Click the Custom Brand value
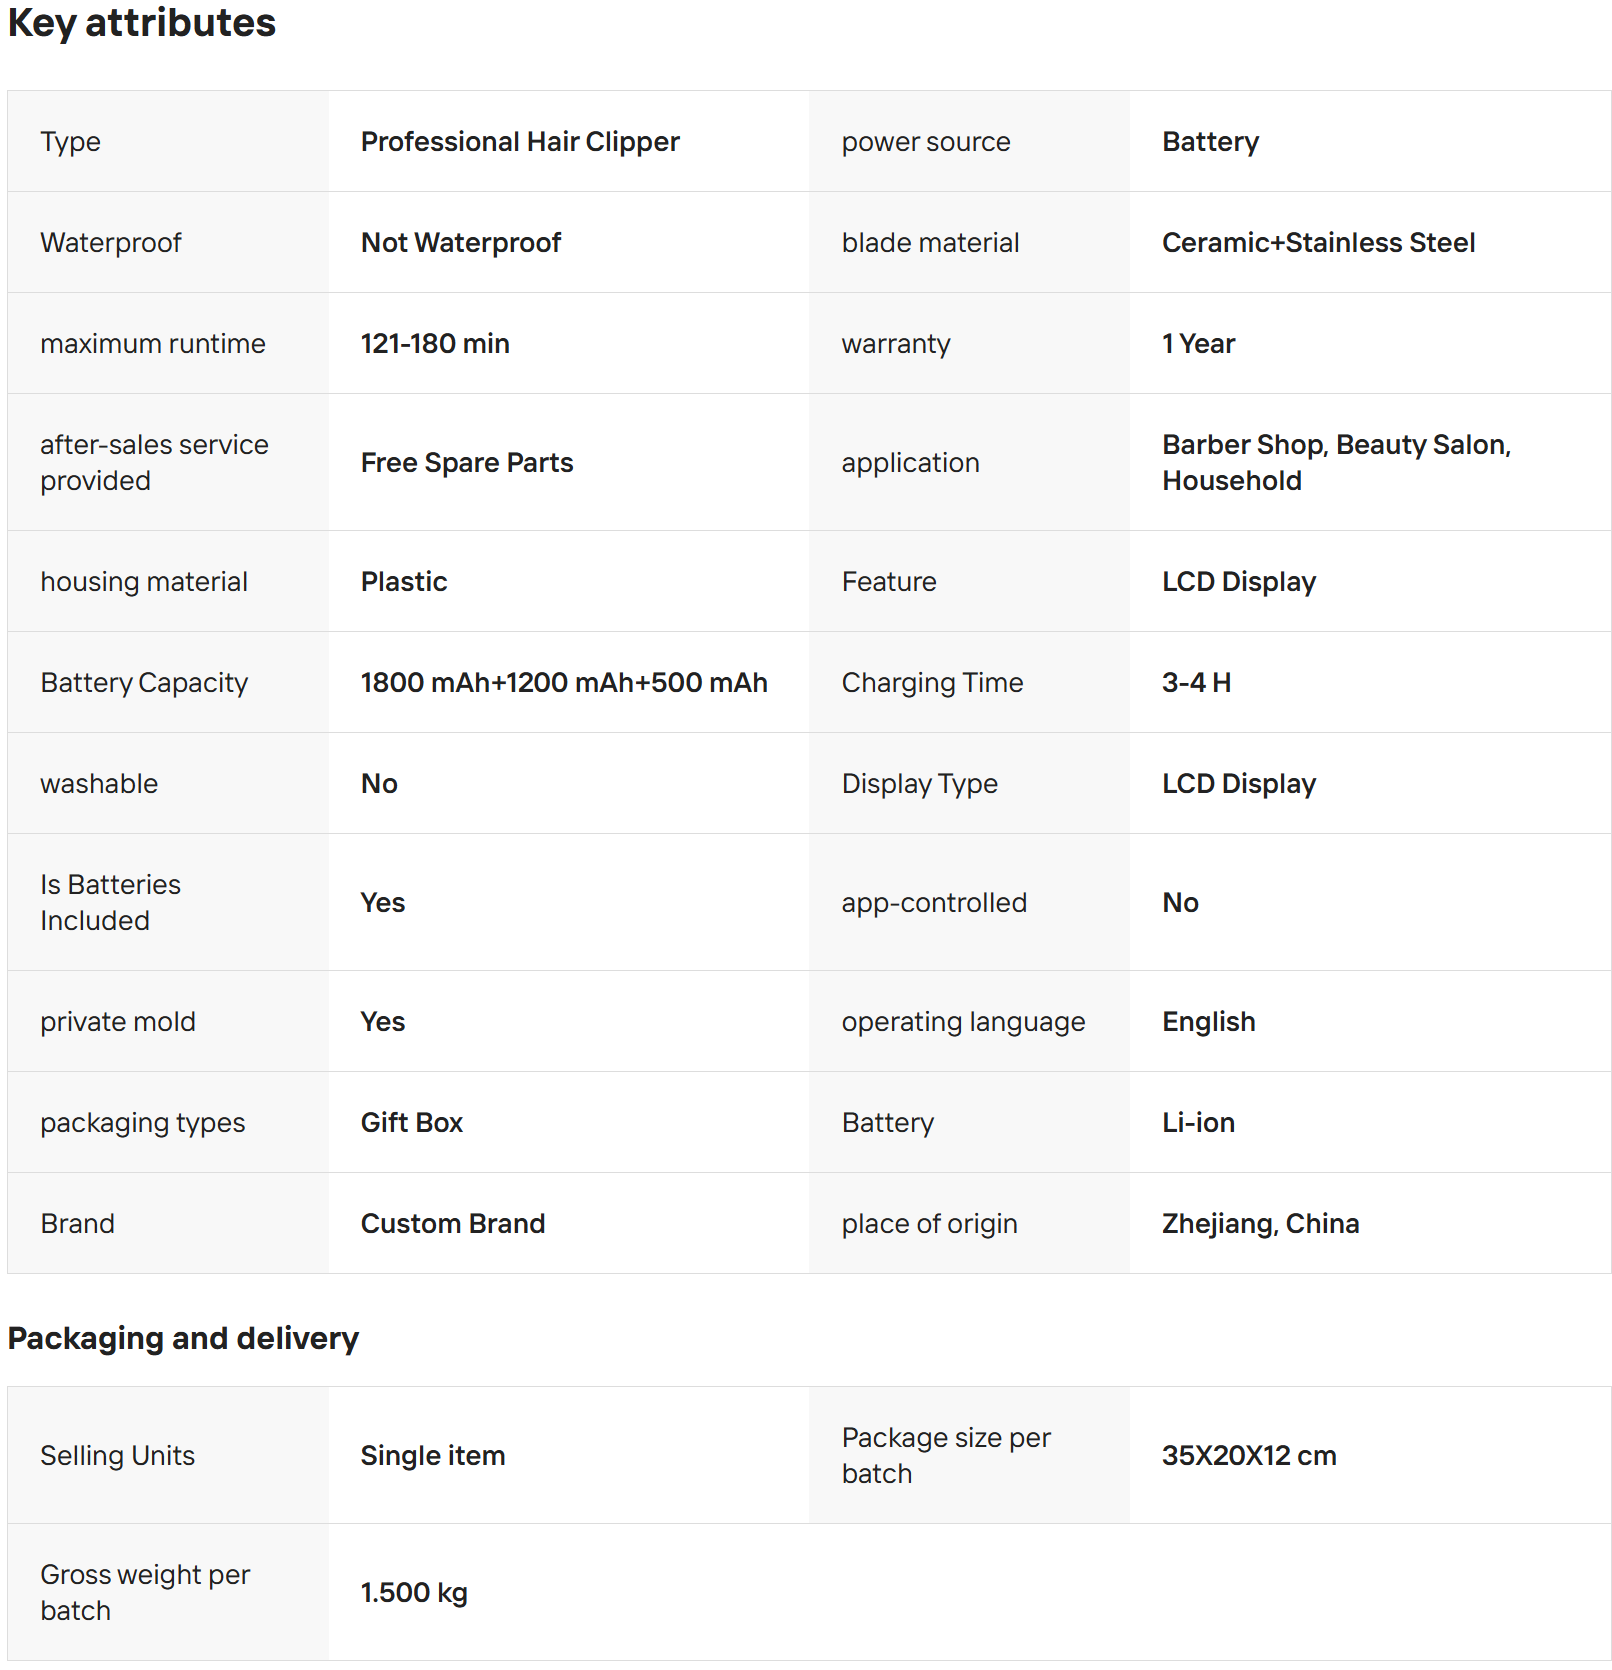 point(452,1224)
